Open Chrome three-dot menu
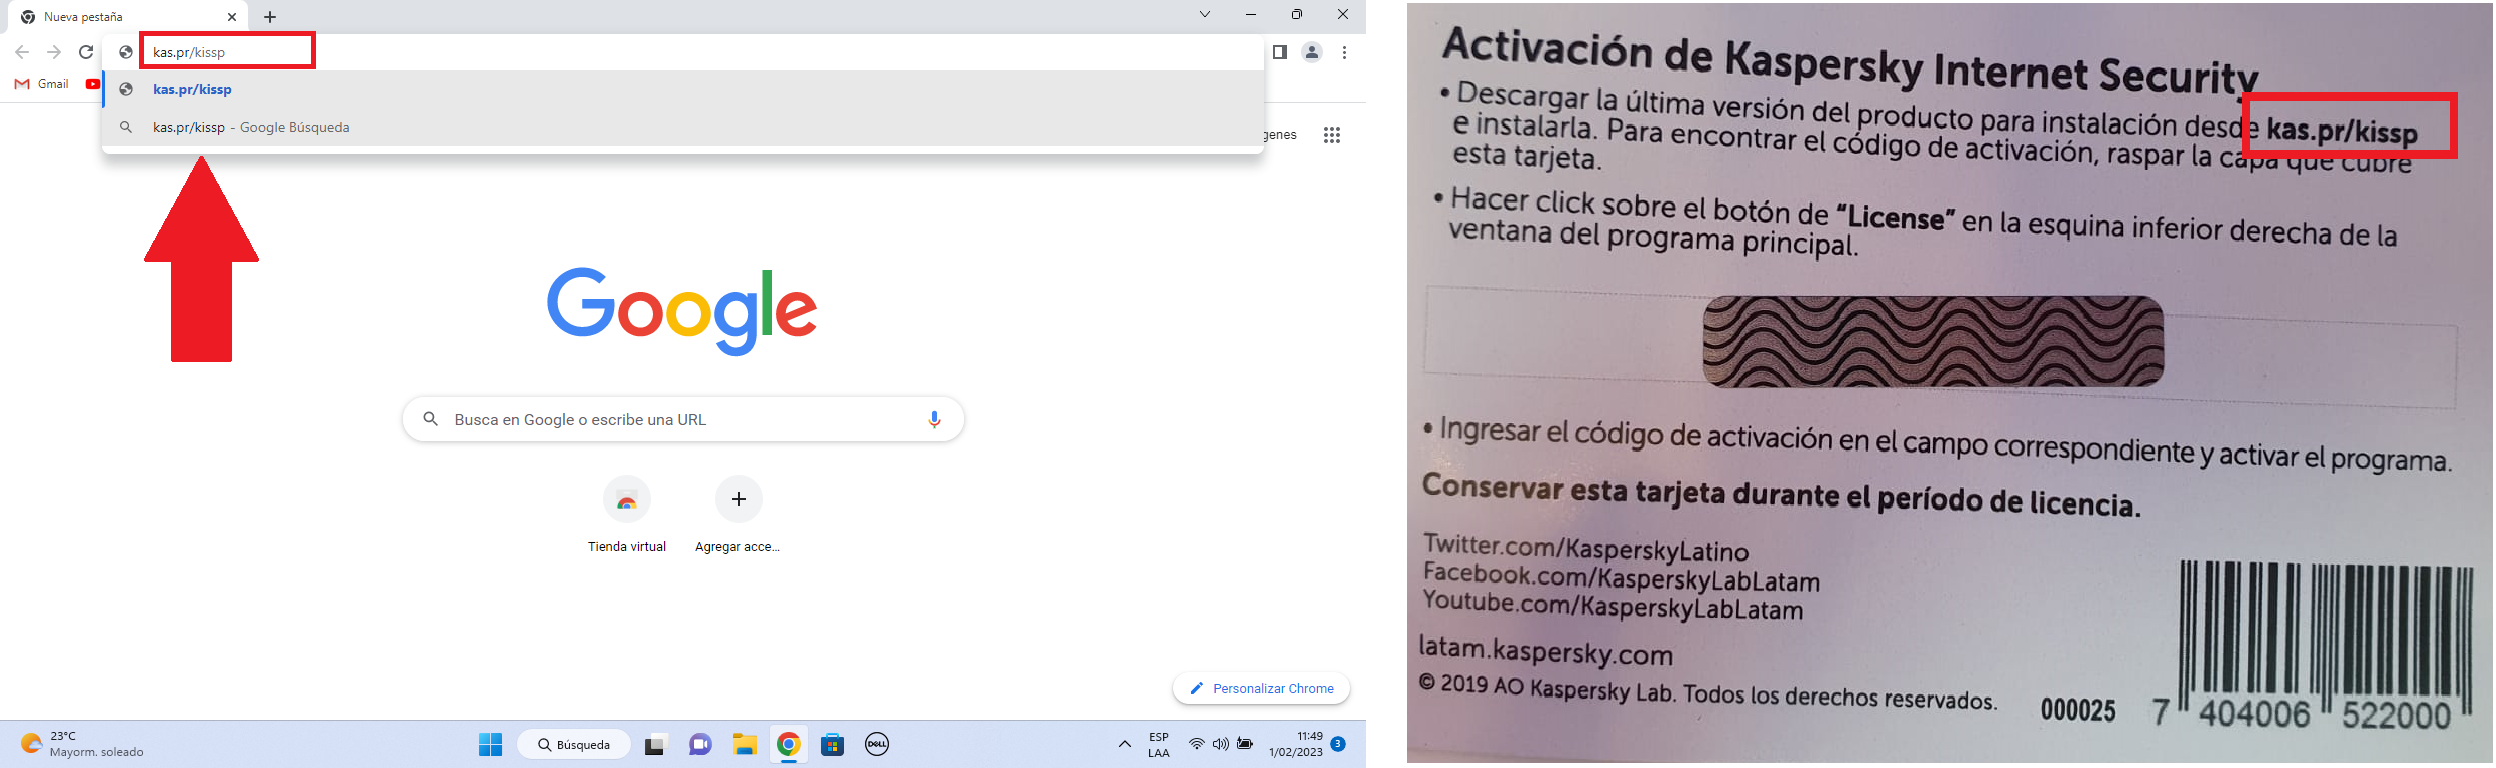Viewport: 2496px width, 768px height. point(1344,52)
